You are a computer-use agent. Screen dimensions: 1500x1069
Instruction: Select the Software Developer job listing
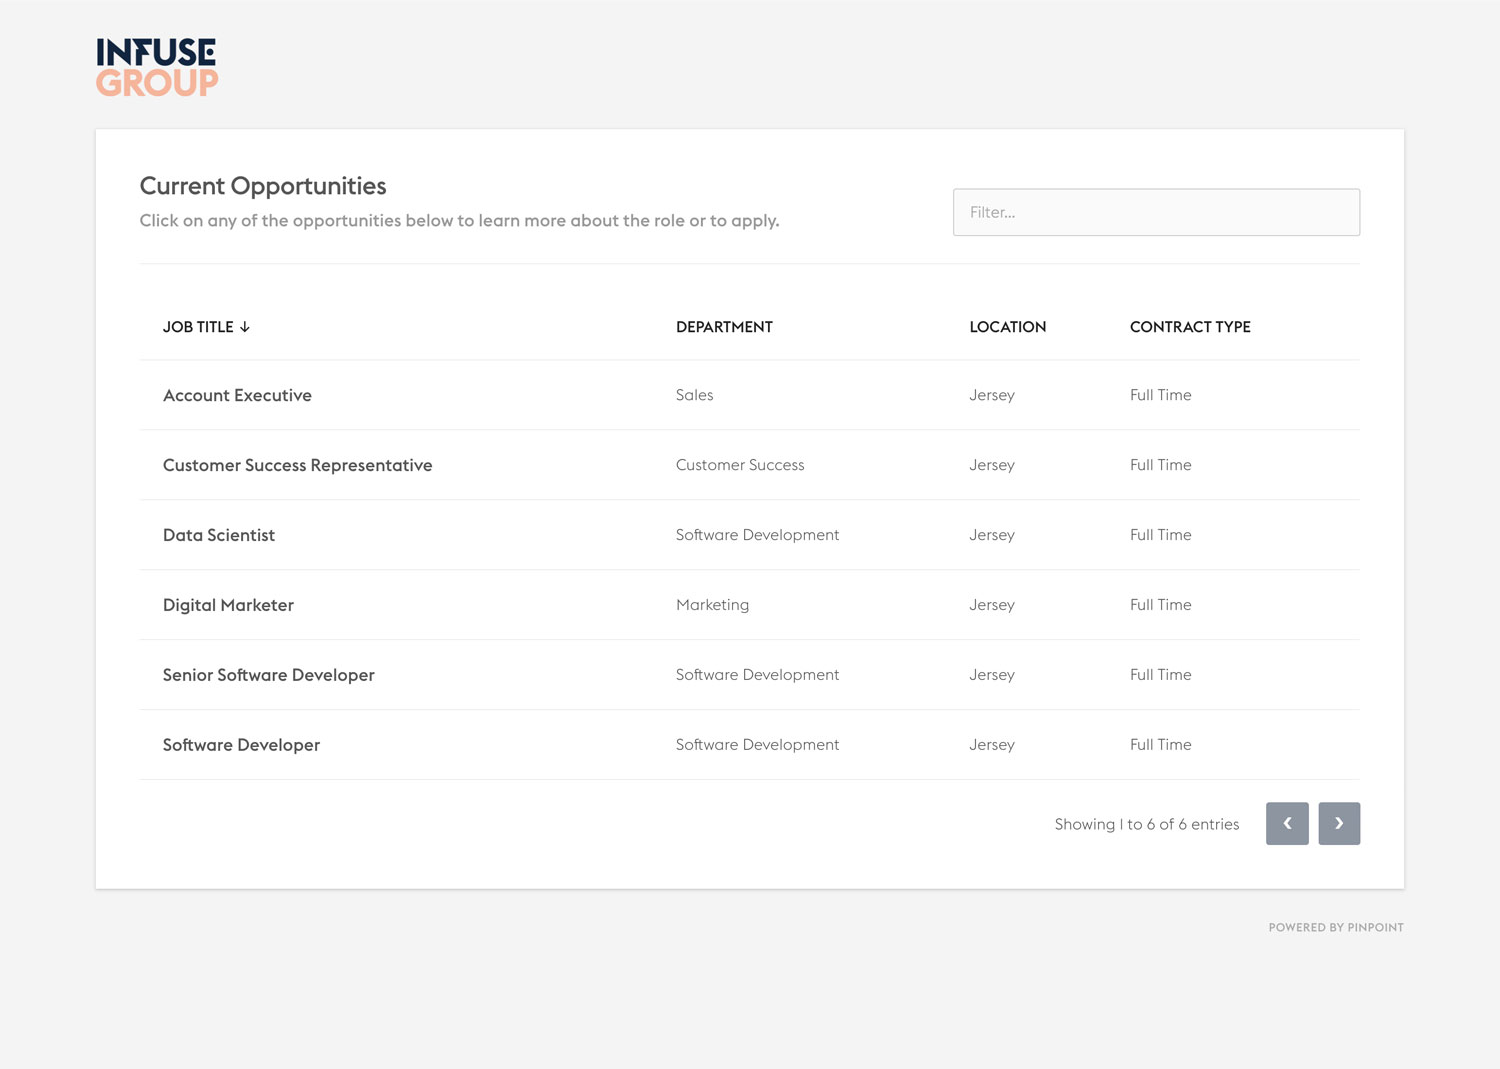point(241,745)
